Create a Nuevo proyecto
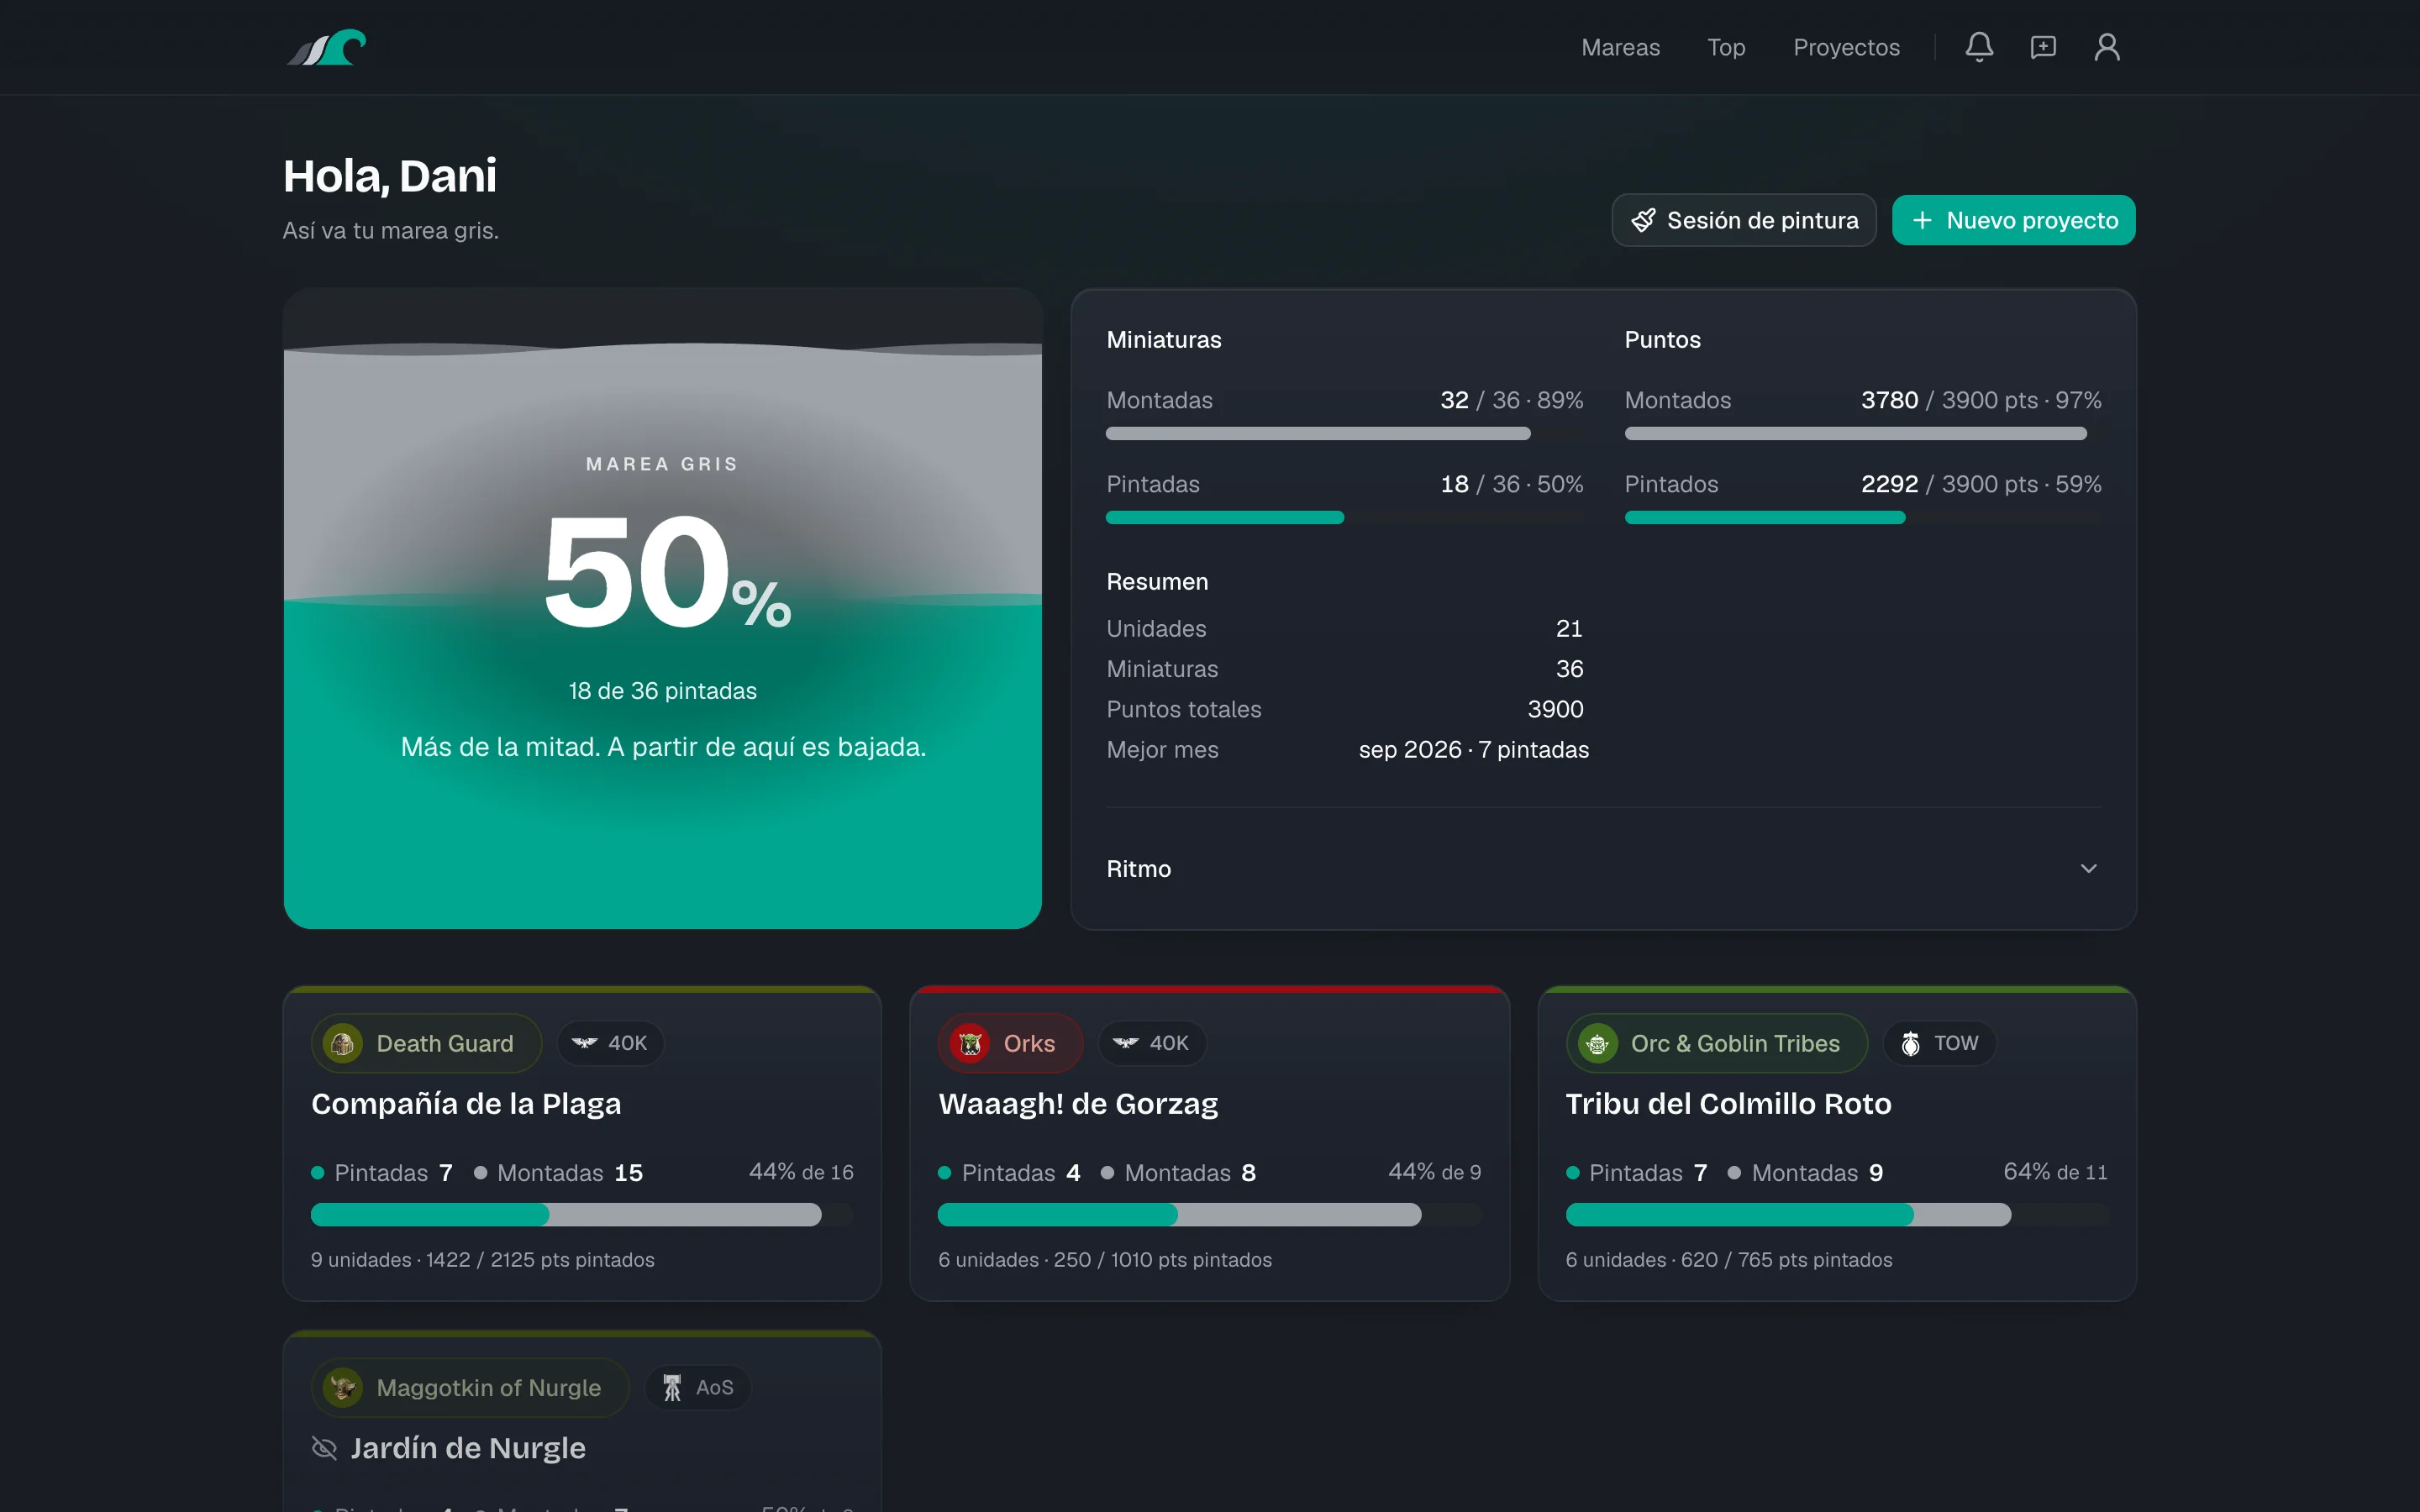The height and width of the screenshot is (1512, 2420). (2013, 220)
